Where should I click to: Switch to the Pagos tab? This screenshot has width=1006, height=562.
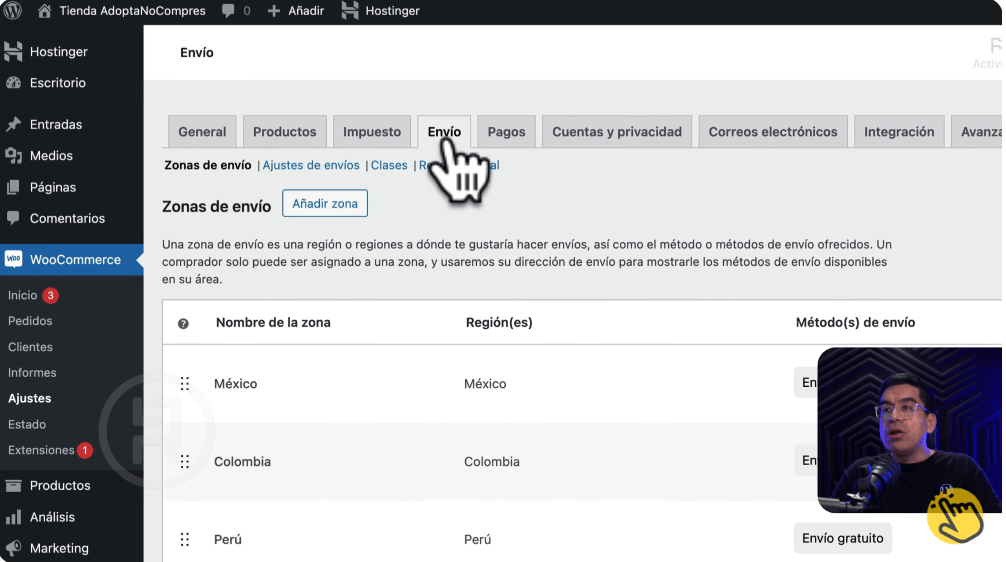tap(506, 132)
